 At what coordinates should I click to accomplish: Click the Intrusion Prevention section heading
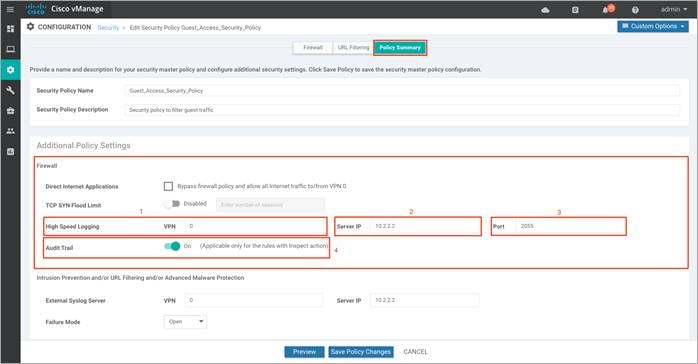pyautogui.click(x=140, y=278)
